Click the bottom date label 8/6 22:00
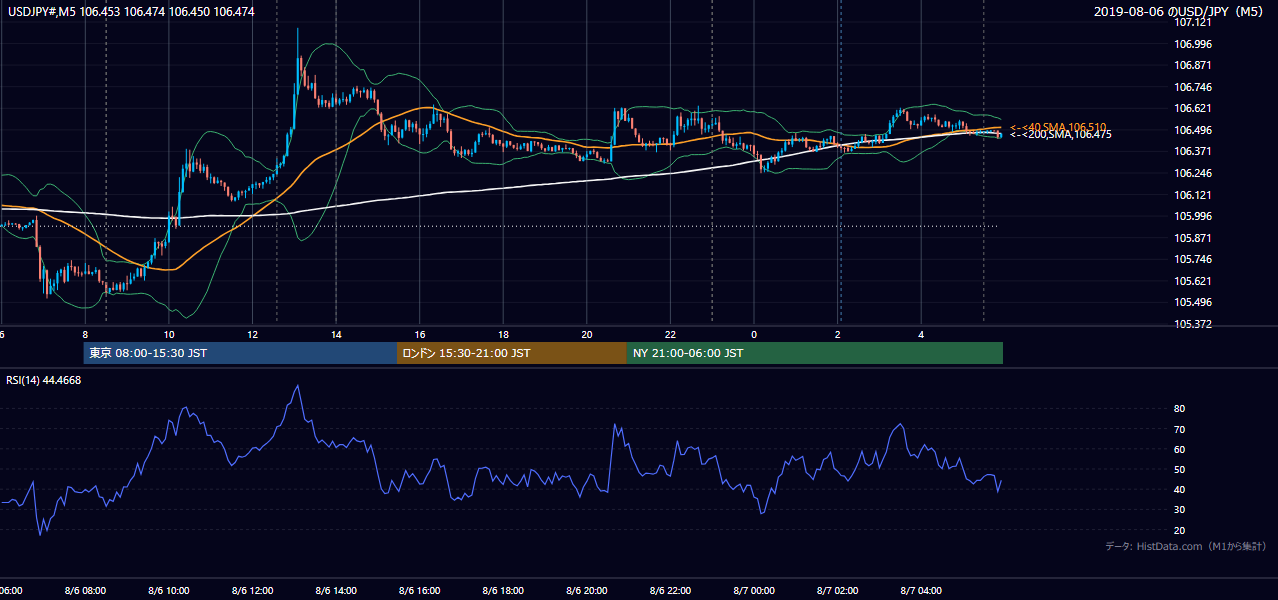The image size is (1278, 600). tap(670, 591)
